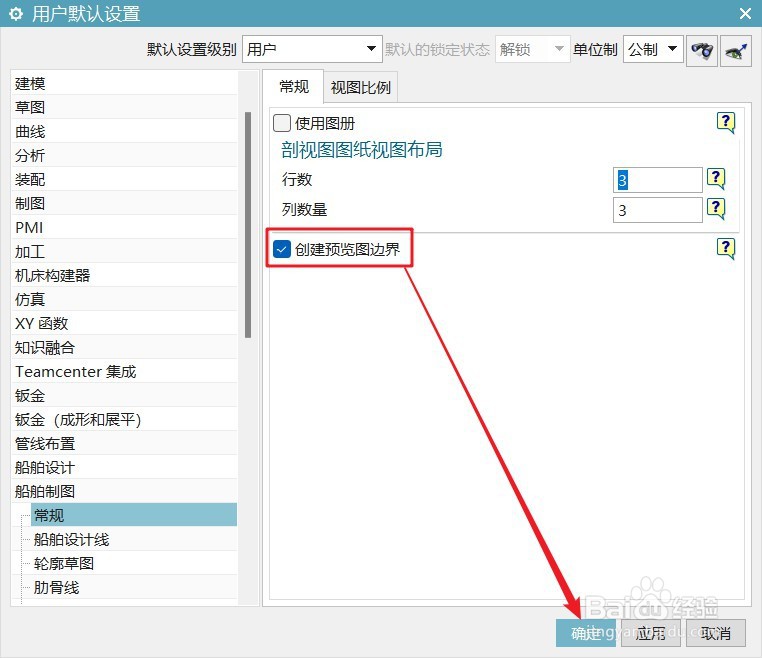
Task: Select 制图 in category list
Action: pyautogui.click(x=124, y=203)
